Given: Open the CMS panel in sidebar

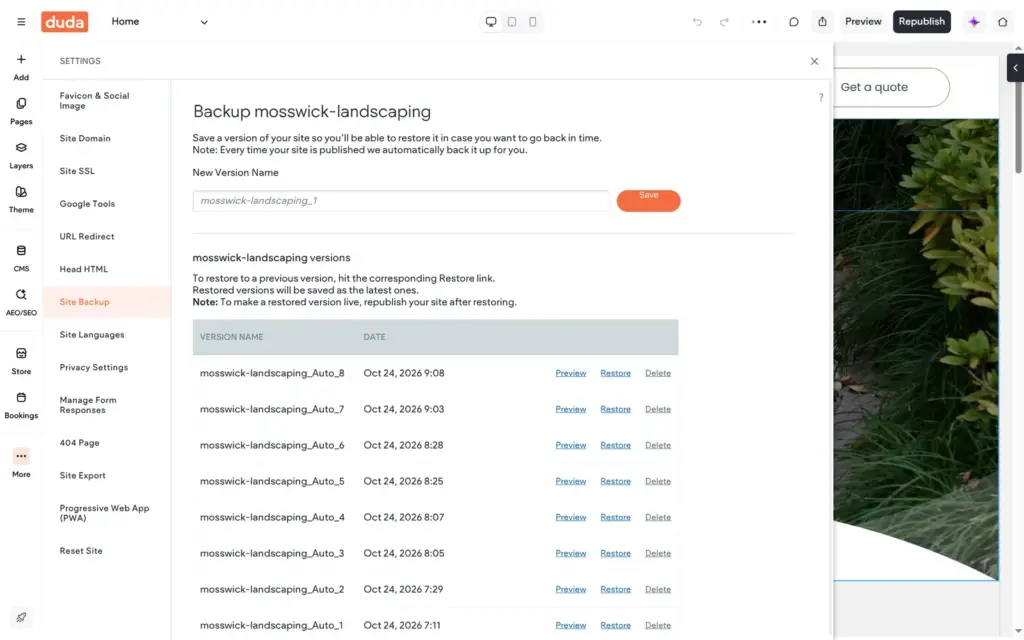Looking at the screenshot, I should [21, 259].
